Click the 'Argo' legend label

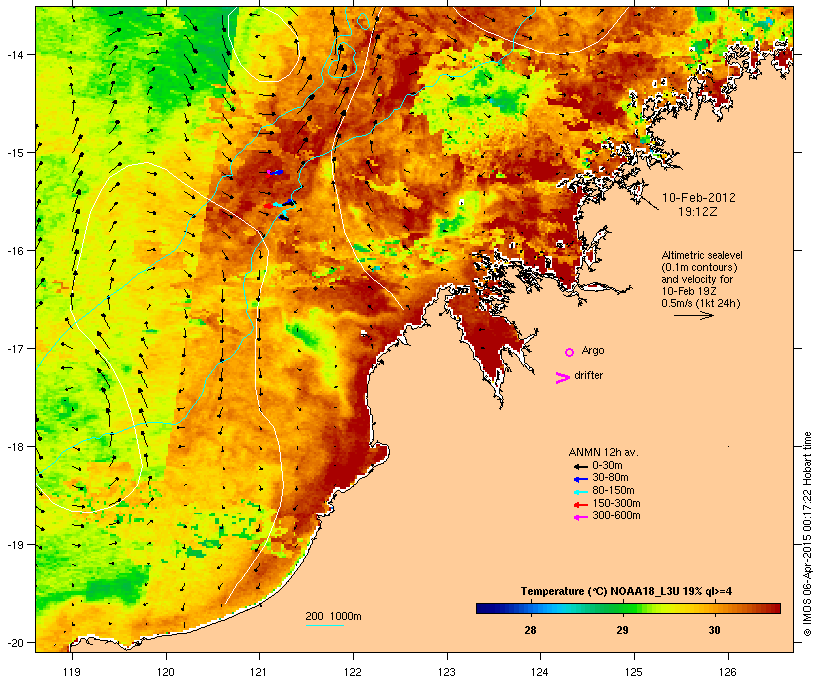coord(593,351)
